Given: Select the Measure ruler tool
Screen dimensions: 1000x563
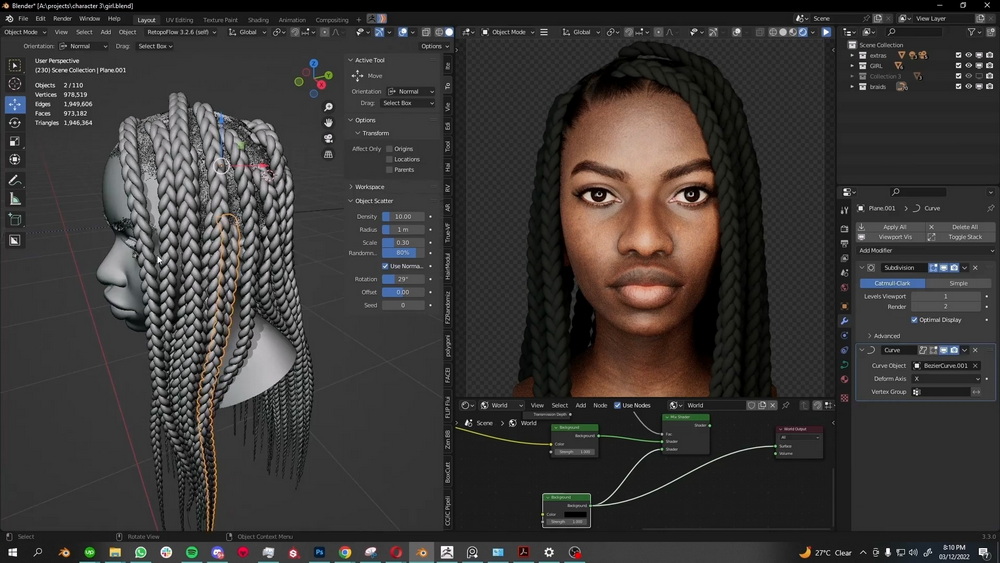Looking at the screenshot, I should click(15, 200).
